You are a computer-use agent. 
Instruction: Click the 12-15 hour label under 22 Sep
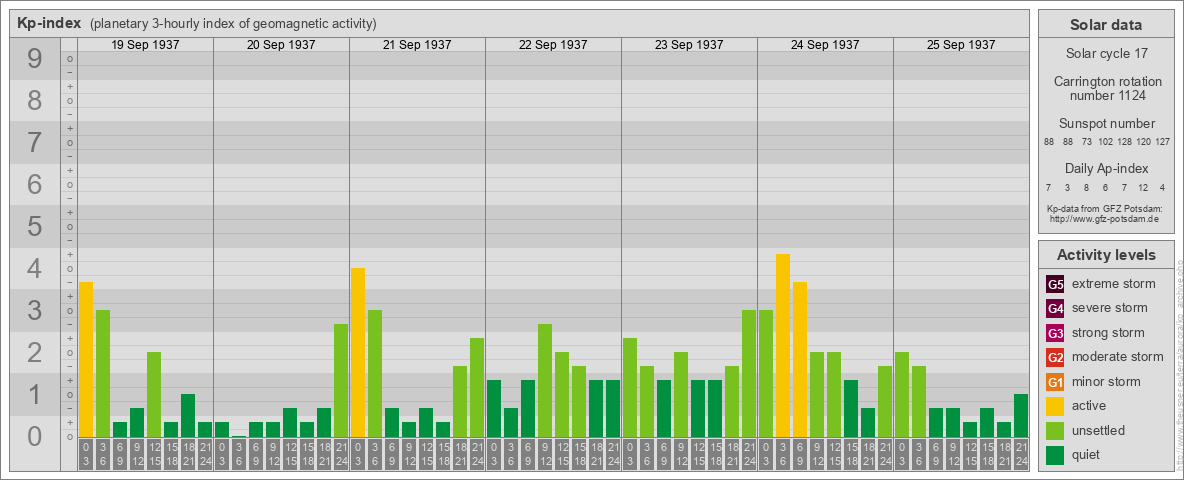(562, 455)
